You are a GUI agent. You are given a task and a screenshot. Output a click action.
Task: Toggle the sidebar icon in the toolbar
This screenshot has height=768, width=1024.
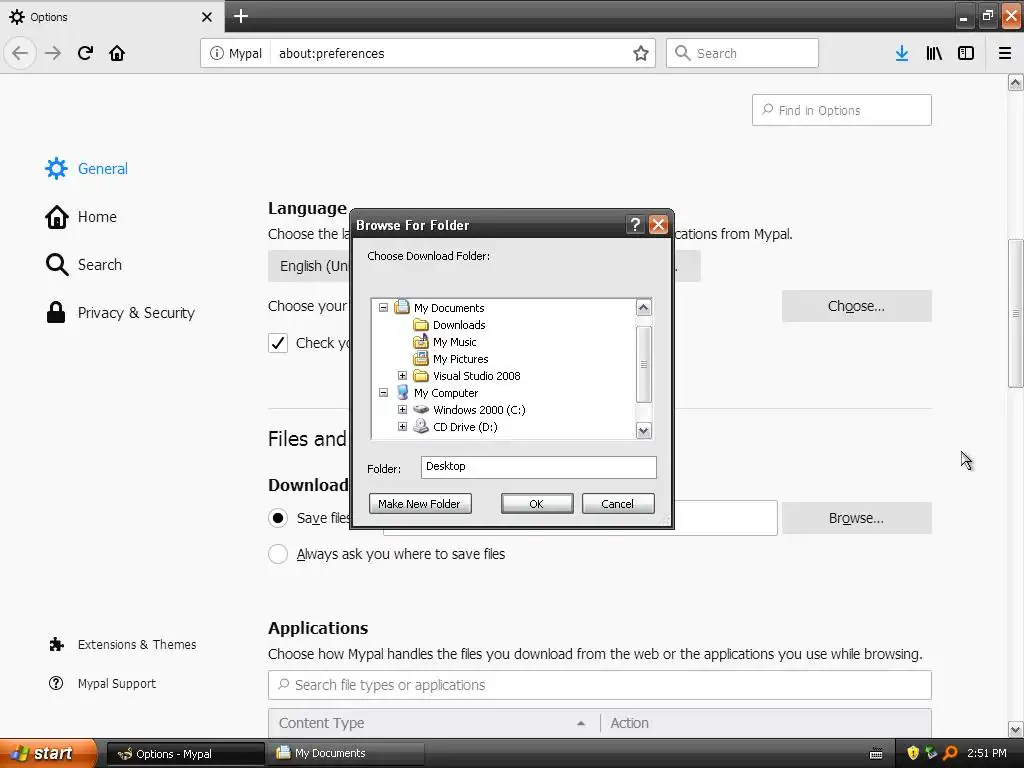click(x=966, y=53)
